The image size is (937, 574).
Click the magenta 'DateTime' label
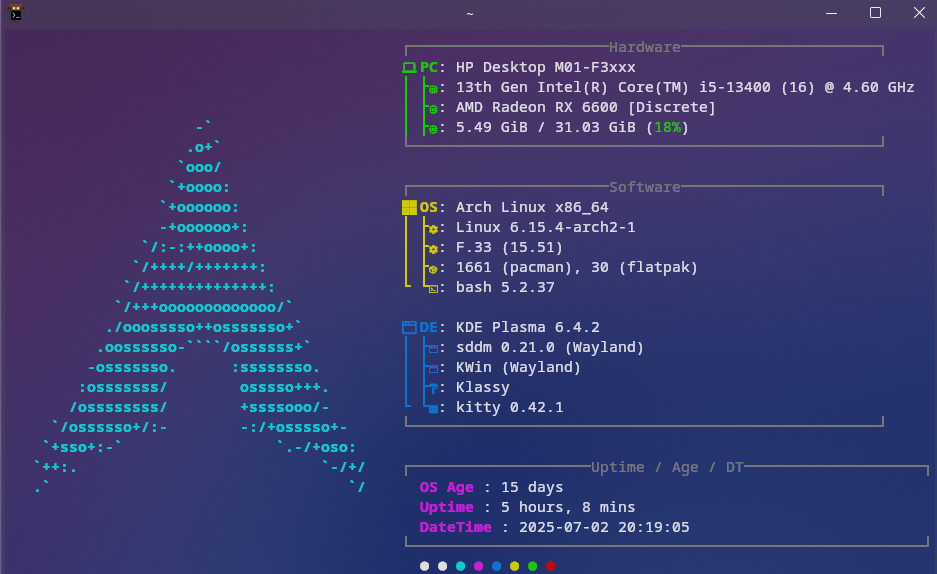point(455,527)
